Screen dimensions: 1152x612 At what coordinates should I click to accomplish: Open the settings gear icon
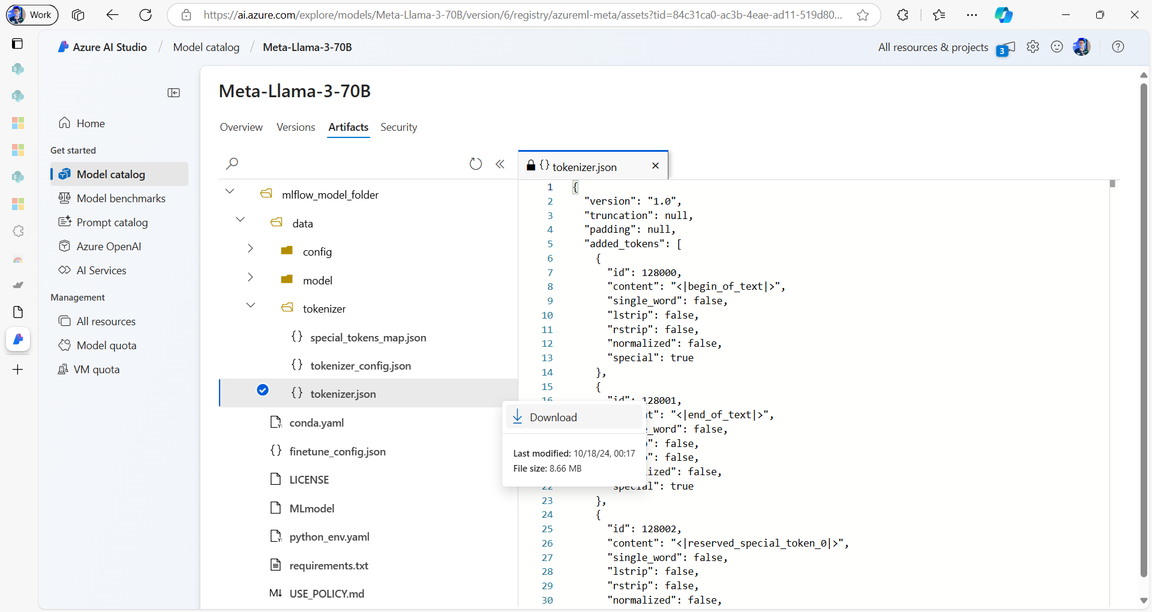[x=1033, y=47]
